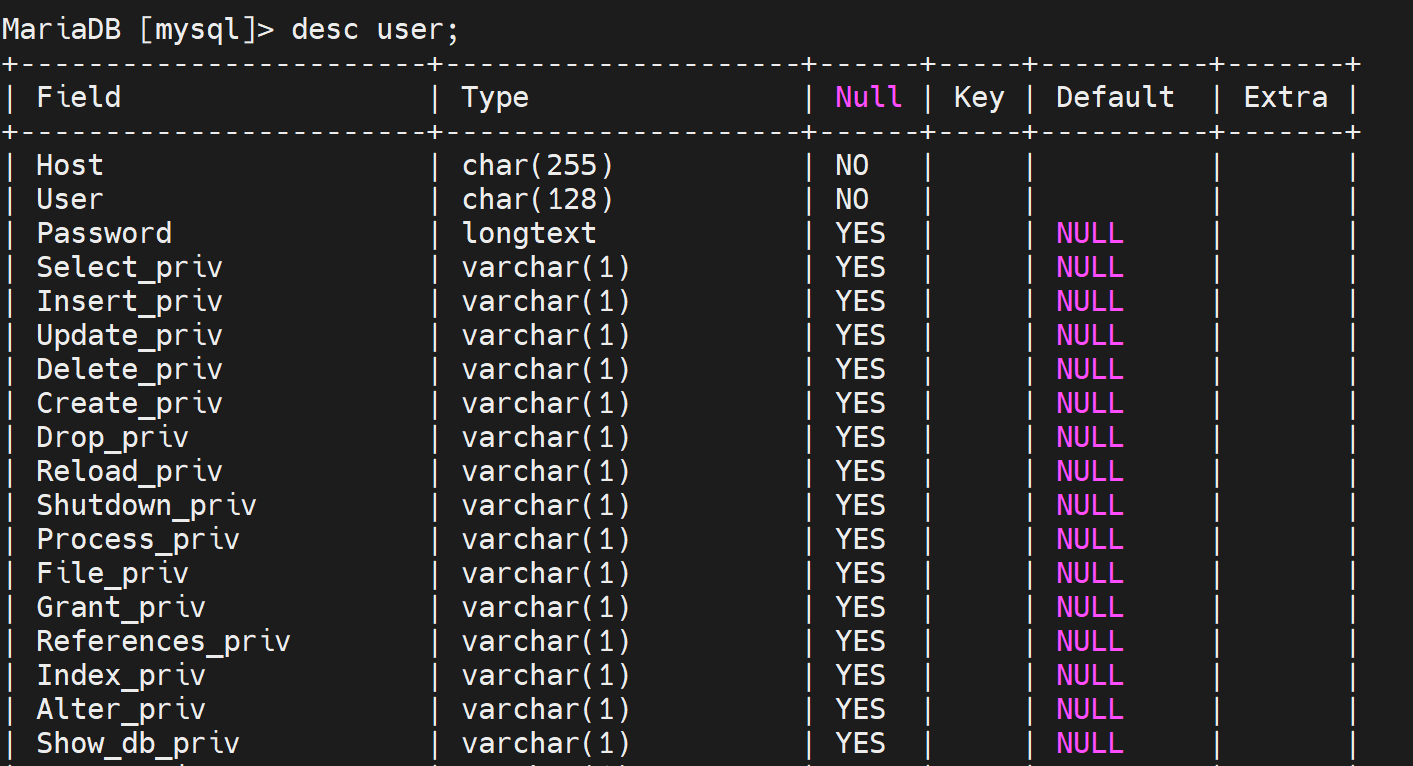Viewport: 1413px width, 766px height.
Task: Click the NULL default in Shutdown_priv row
Action: (1090, 505)
